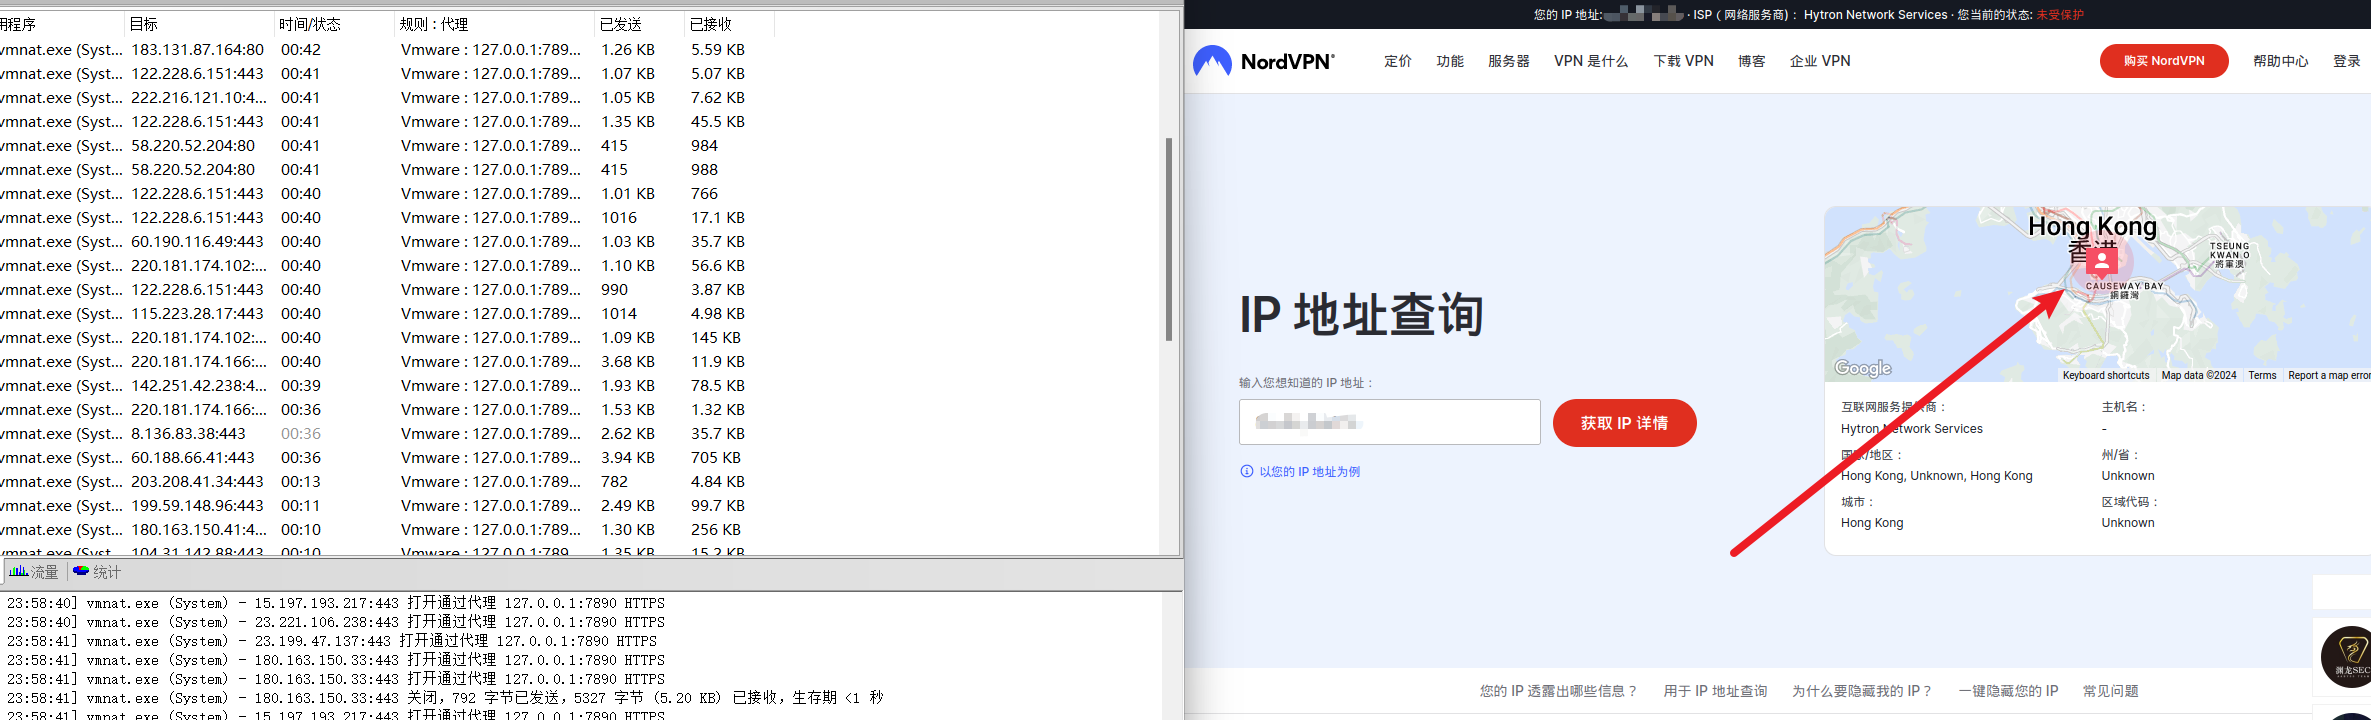Click the 渊龙SEC round avatar icon
This screenshot has width=2371, height=720.
(2350, 656)
